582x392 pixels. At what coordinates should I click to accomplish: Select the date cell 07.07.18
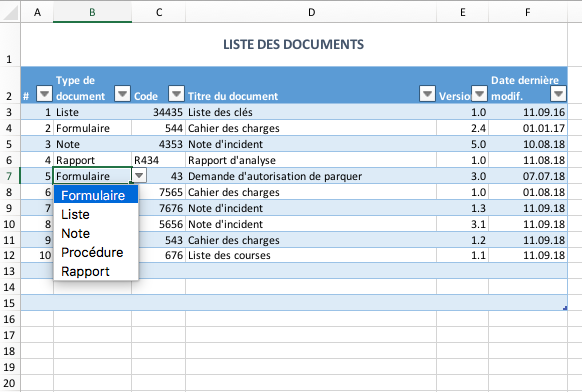528,176
